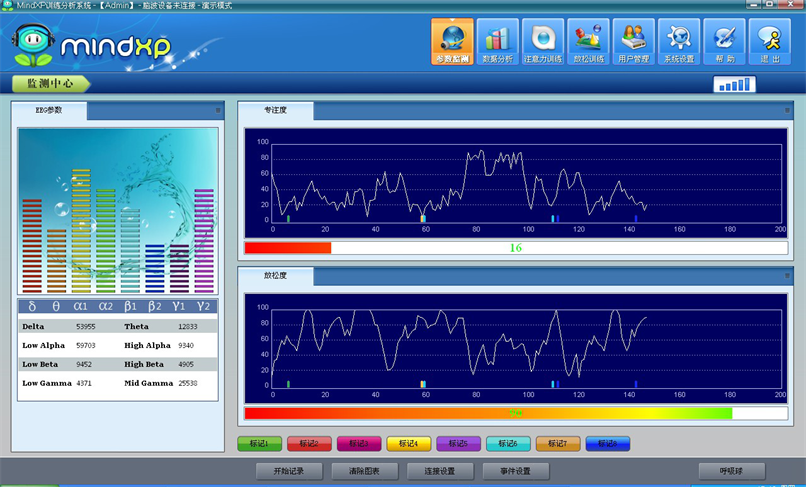806x487 pixels.
Task: Launch the 放松训练 relaxation training module
Action: (x=588, y=42)
